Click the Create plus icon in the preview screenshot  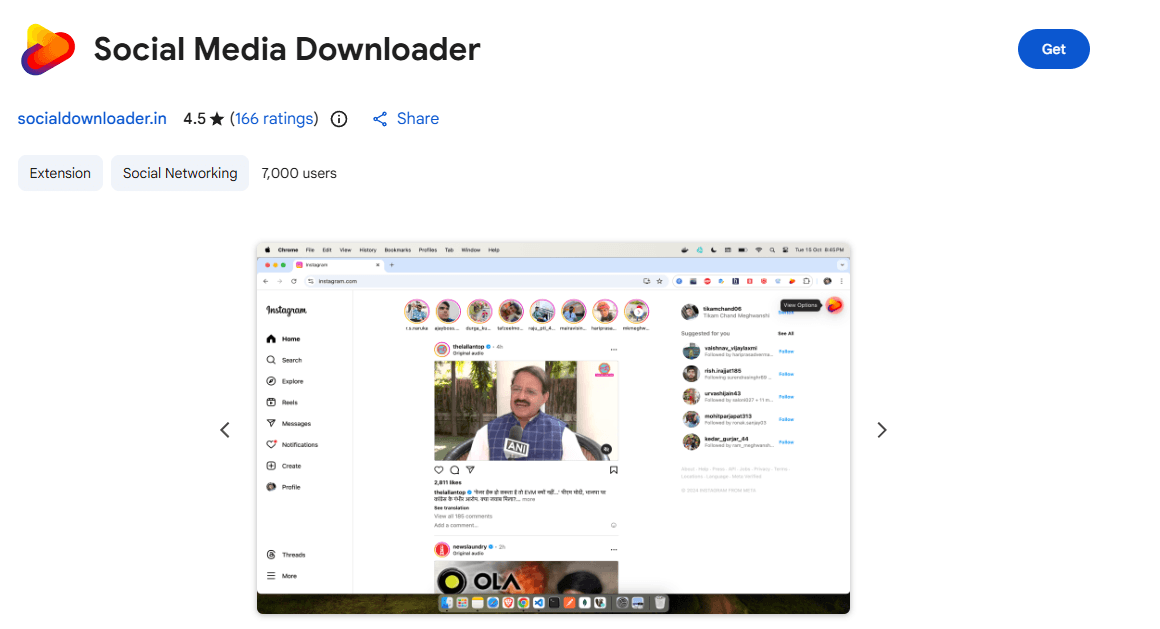[x=271, y=465]
